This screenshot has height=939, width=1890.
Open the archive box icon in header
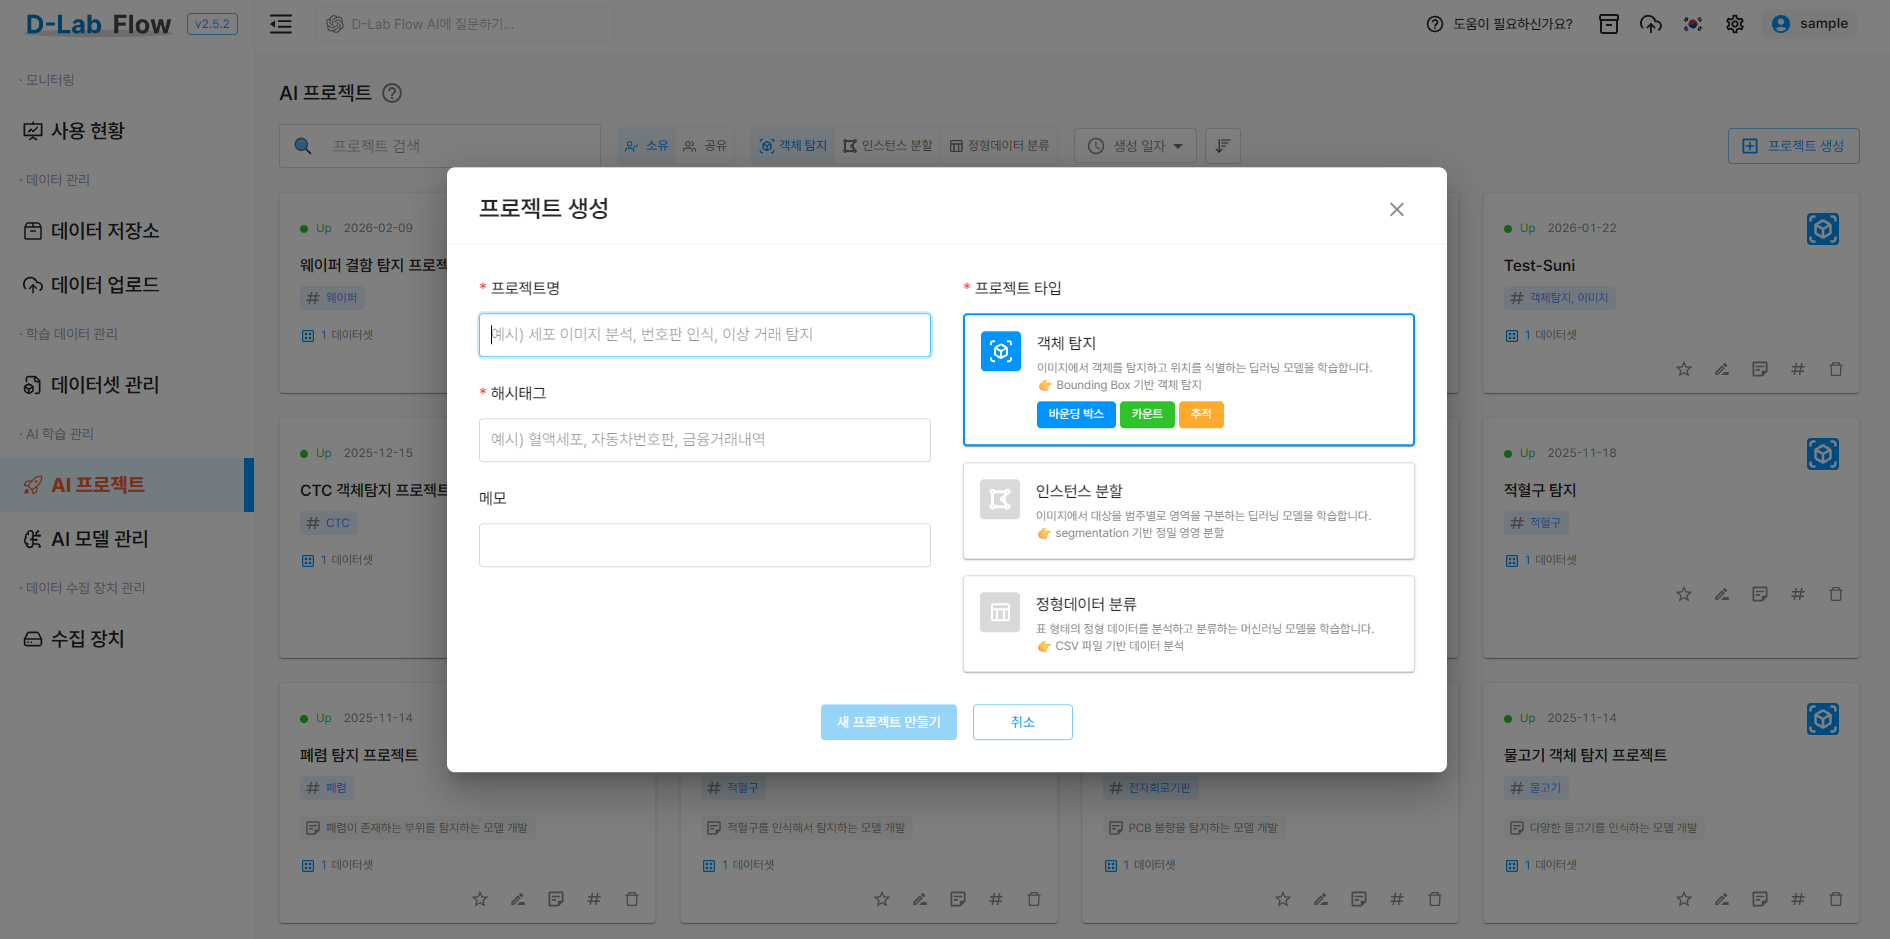click(1609, 24)
